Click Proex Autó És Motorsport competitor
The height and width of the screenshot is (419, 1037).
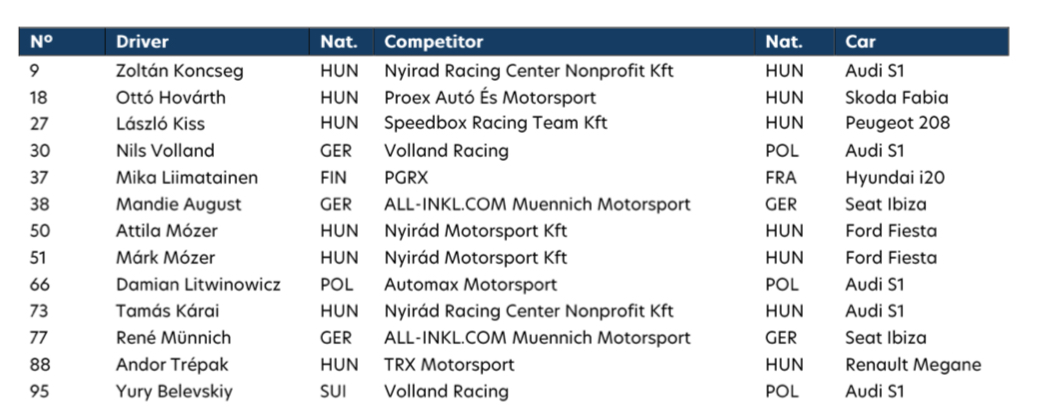490,97
